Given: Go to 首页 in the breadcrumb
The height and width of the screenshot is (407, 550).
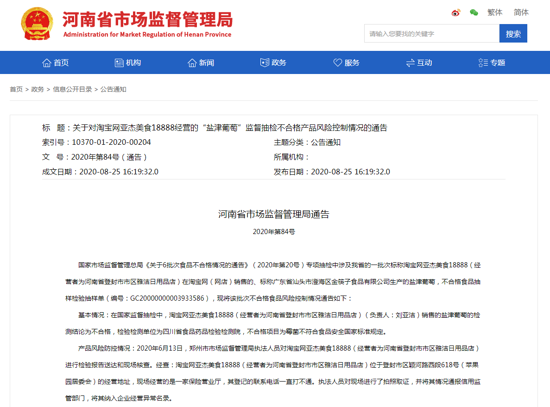Looking at the screenshot, I should 16,89.
